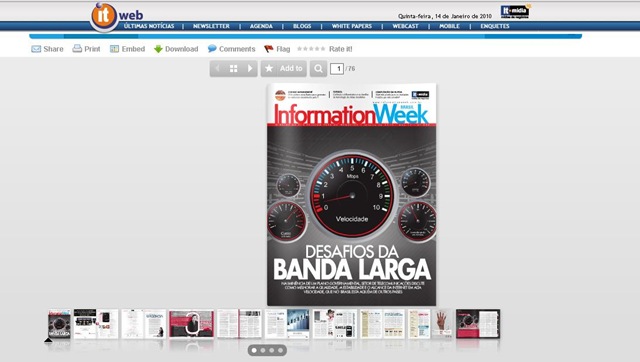Click the red Flag icon

click(269, 49)
